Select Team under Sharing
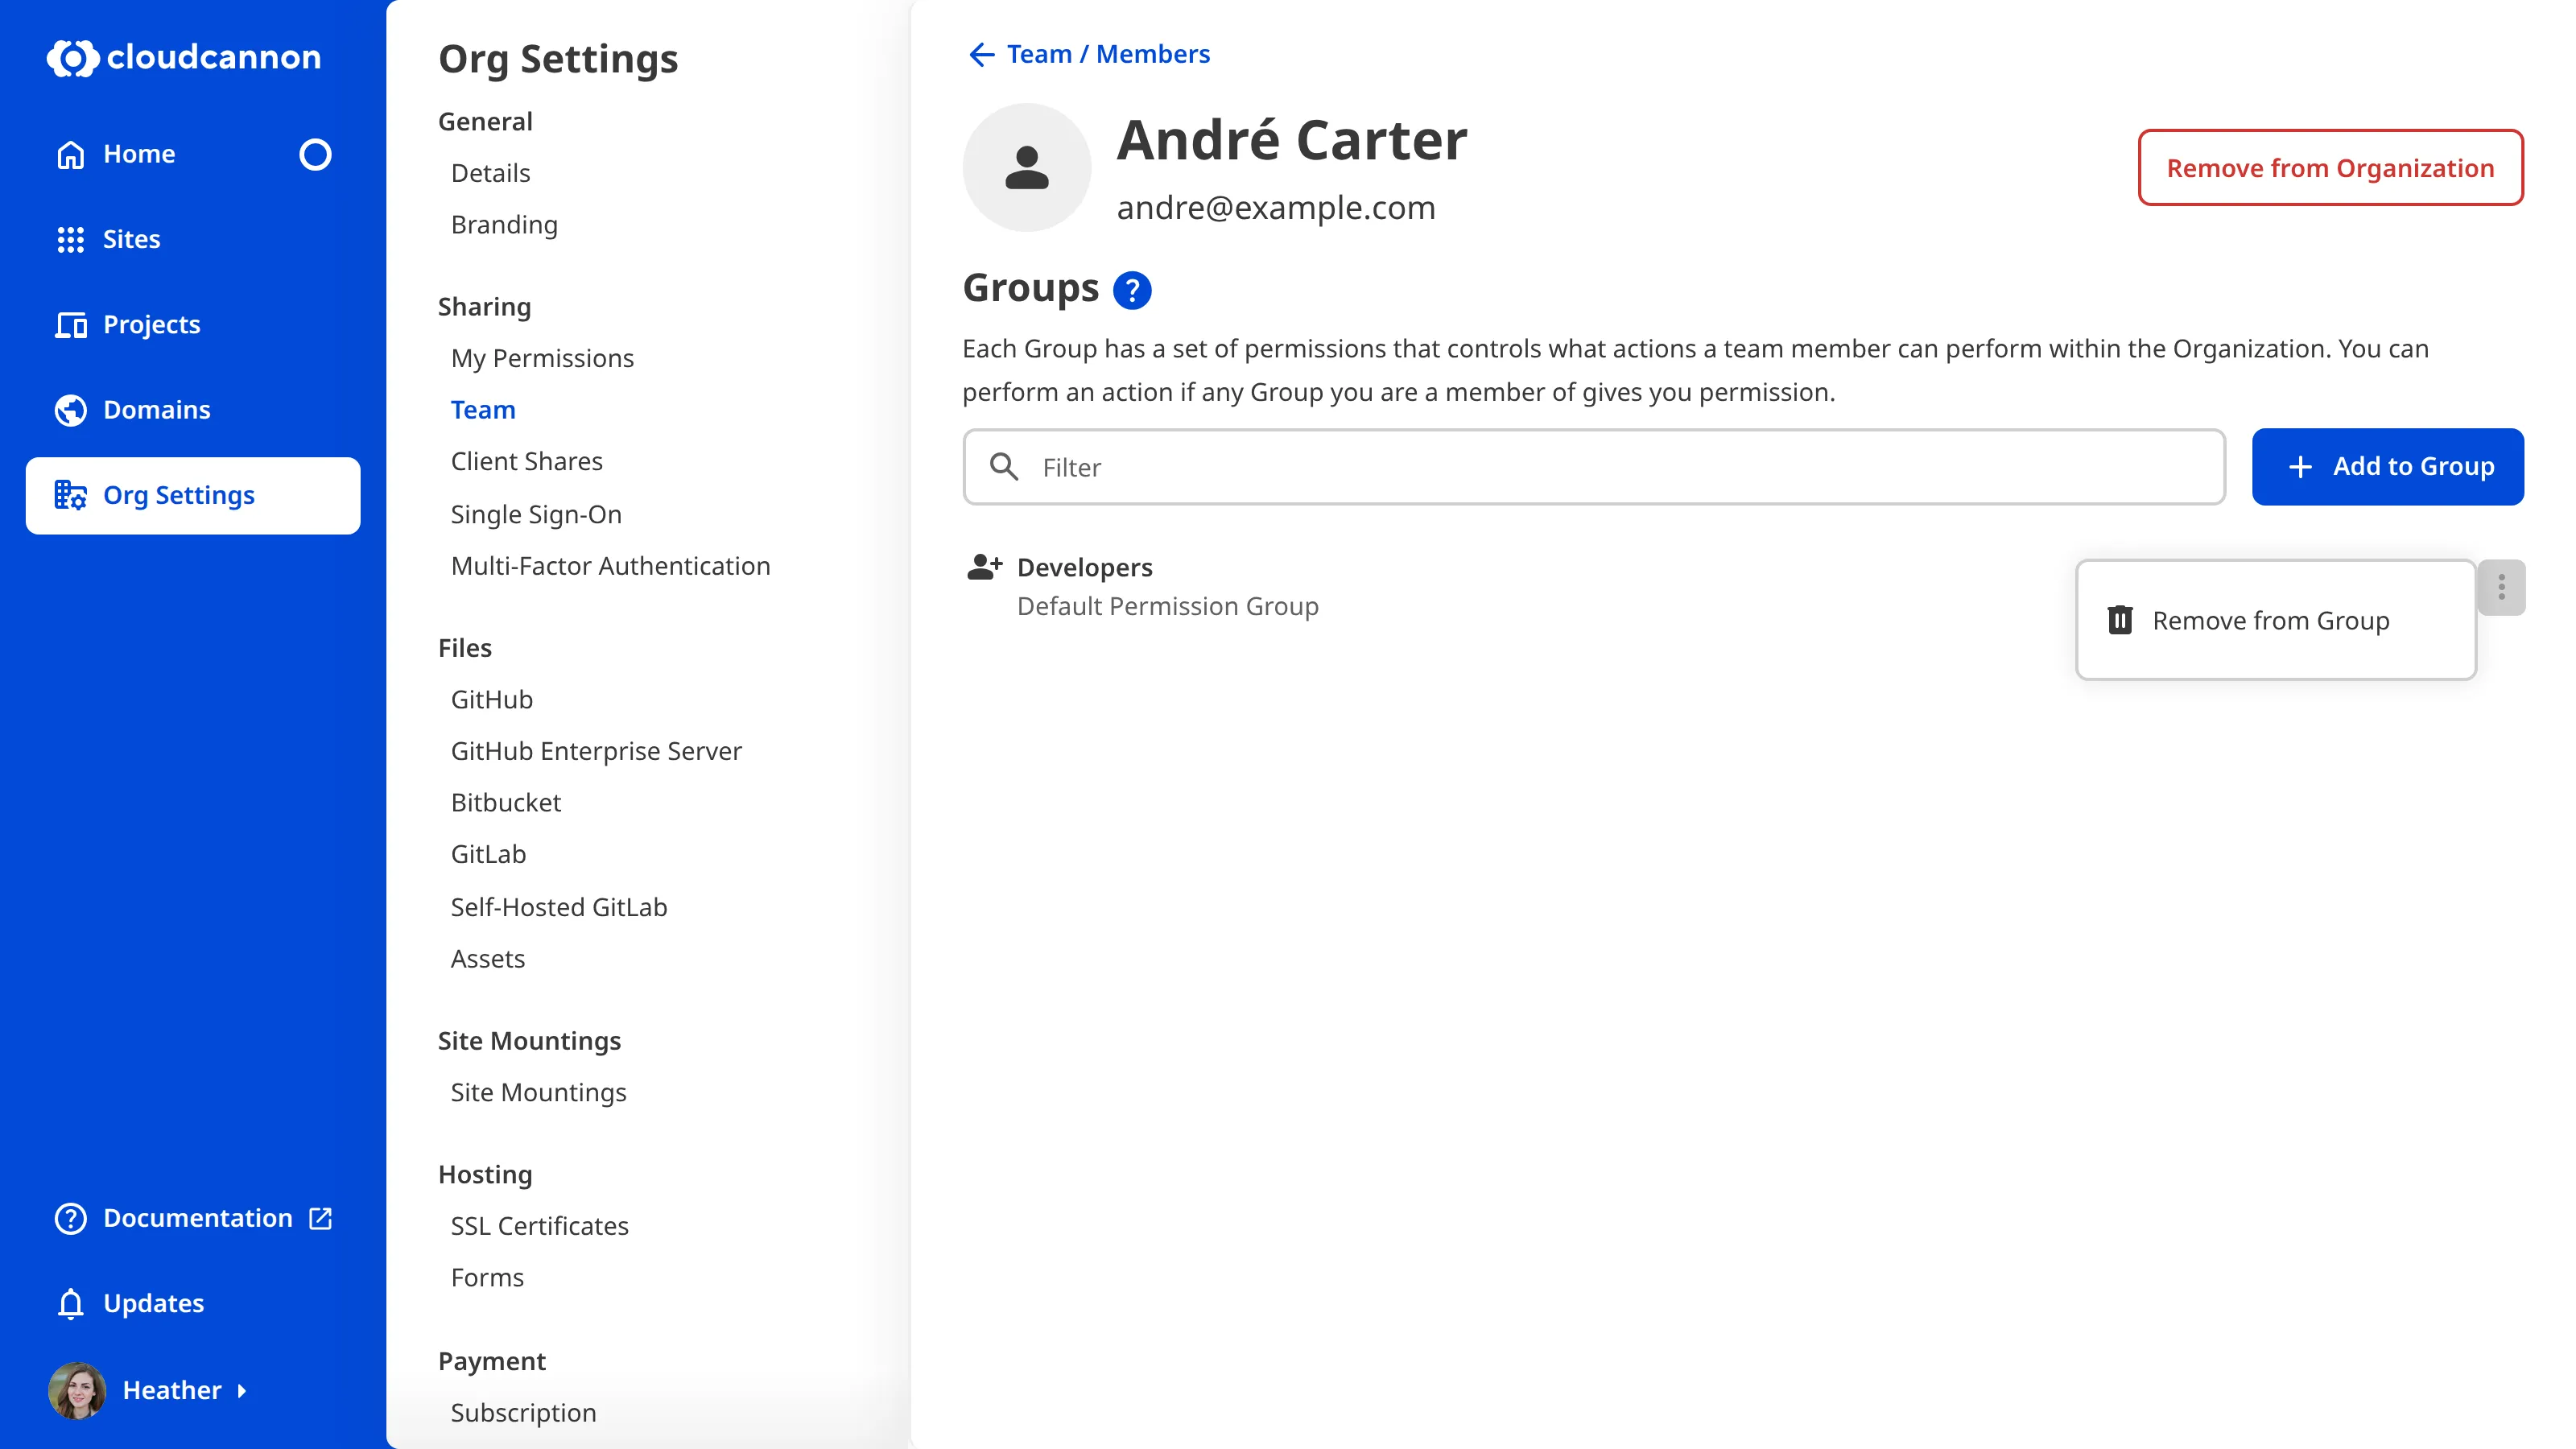This screenshot has height=1449, width=2576. click(483, 410)
